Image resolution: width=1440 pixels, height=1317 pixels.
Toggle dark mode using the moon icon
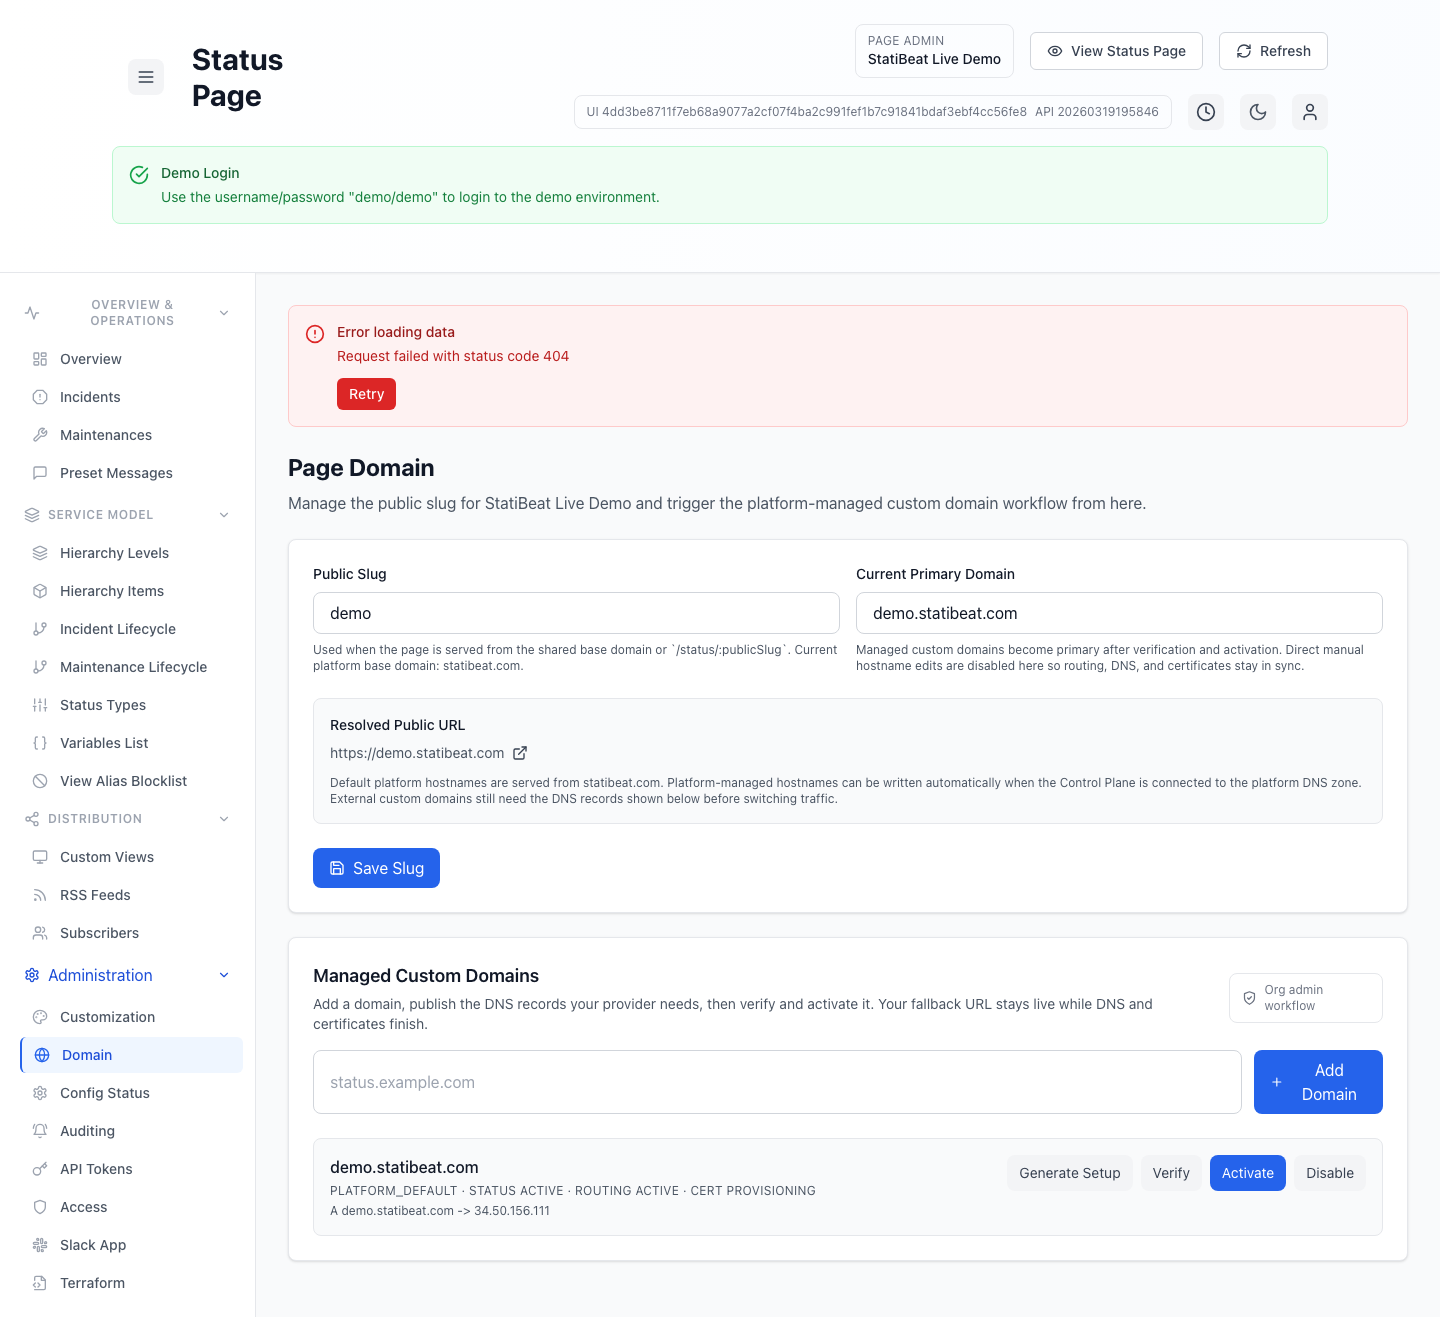pyautogui.click(x=1258, y=112)
